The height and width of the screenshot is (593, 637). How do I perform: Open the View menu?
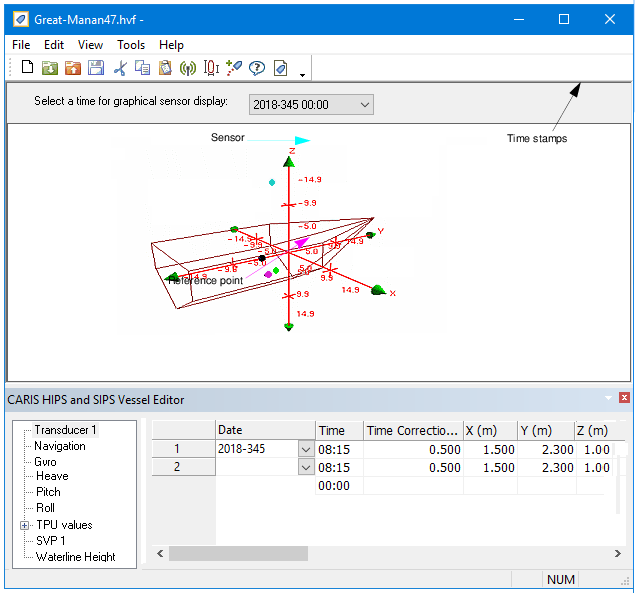[90, 45]
